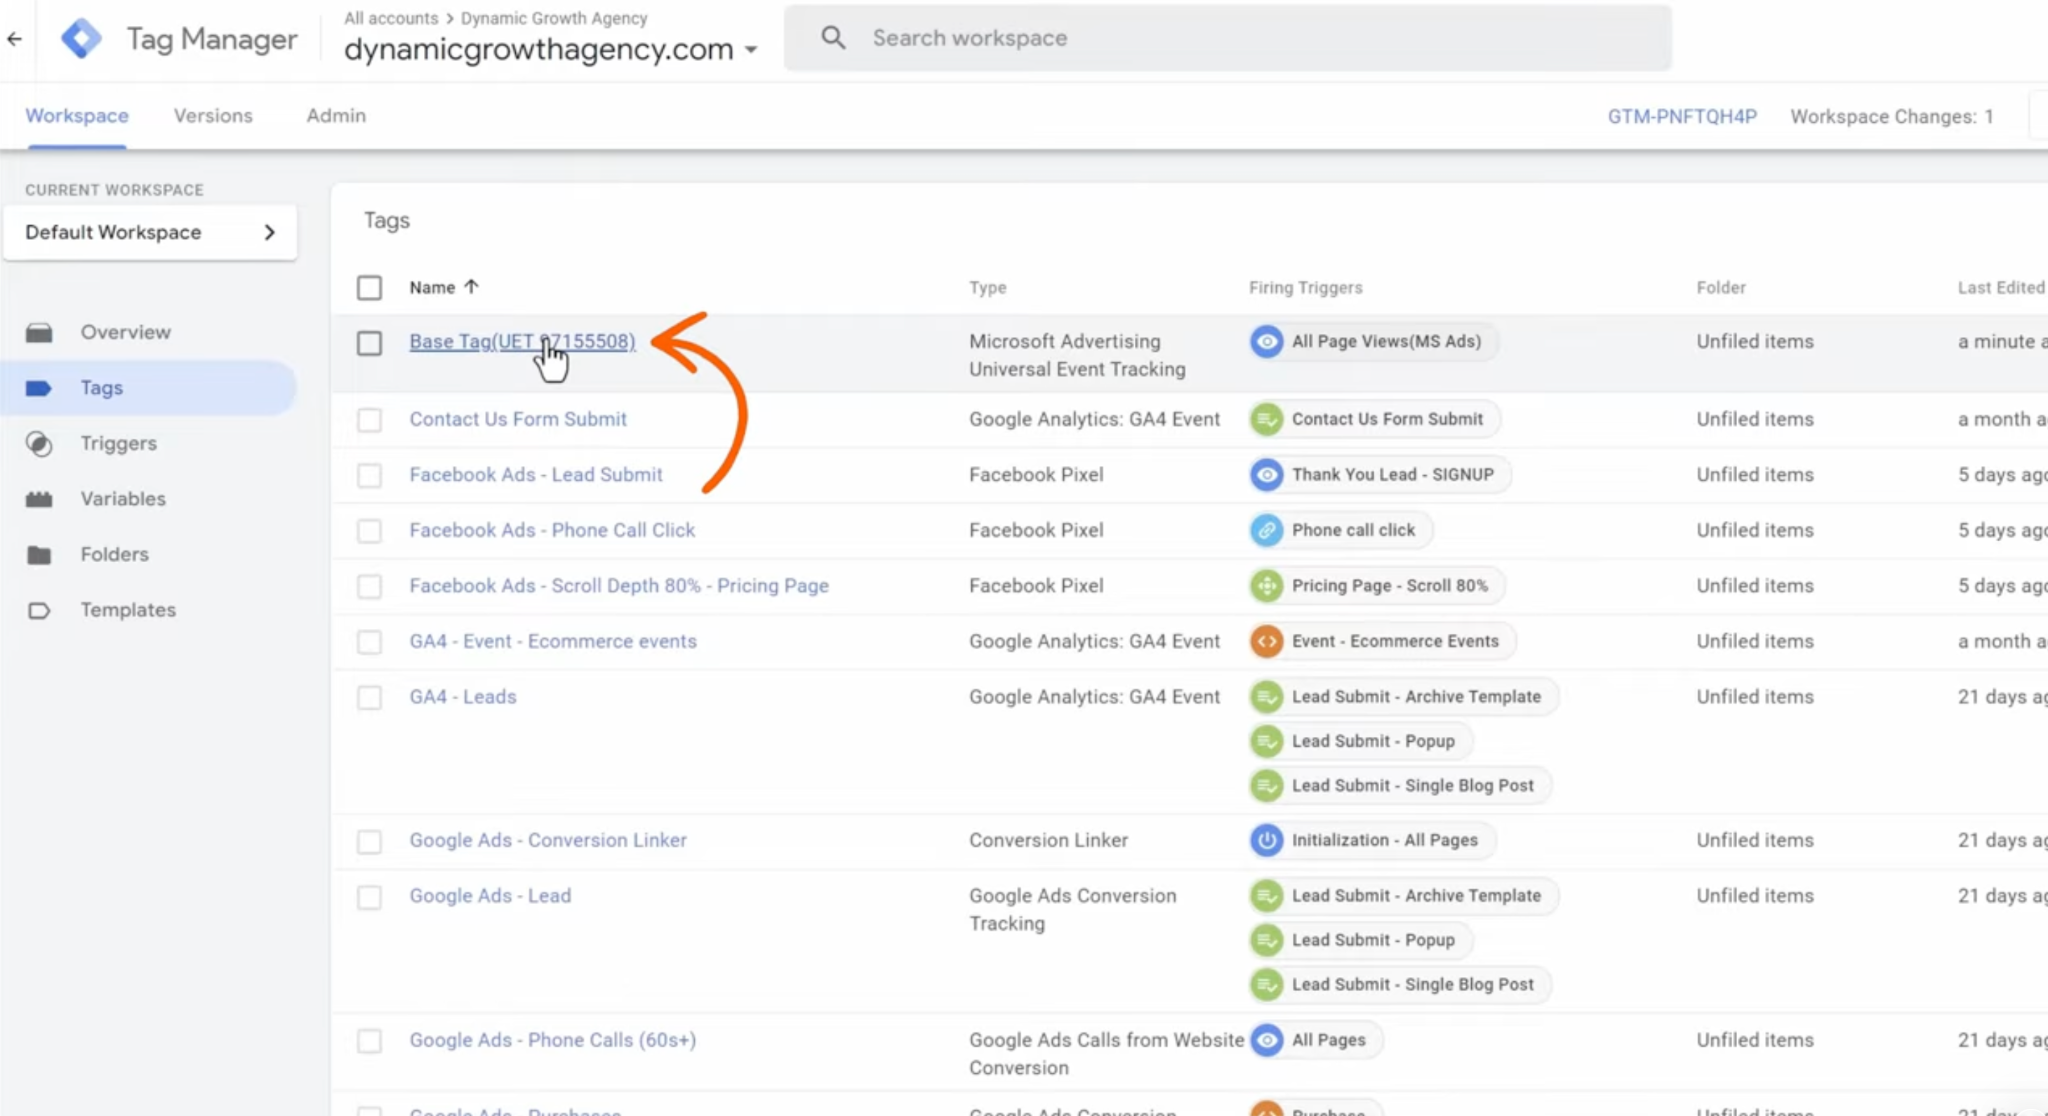Click the All Page Views(MS Ads) trigger icon

[x=1267, y=342]
